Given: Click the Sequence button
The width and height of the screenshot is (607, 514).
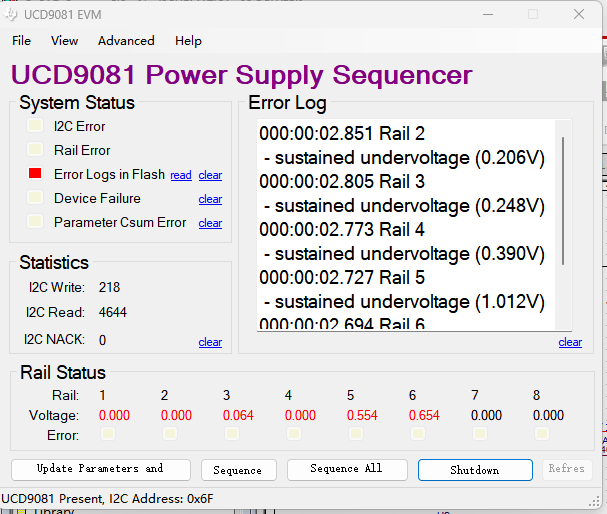Looking at the screenshot, I should click(239, 470).
